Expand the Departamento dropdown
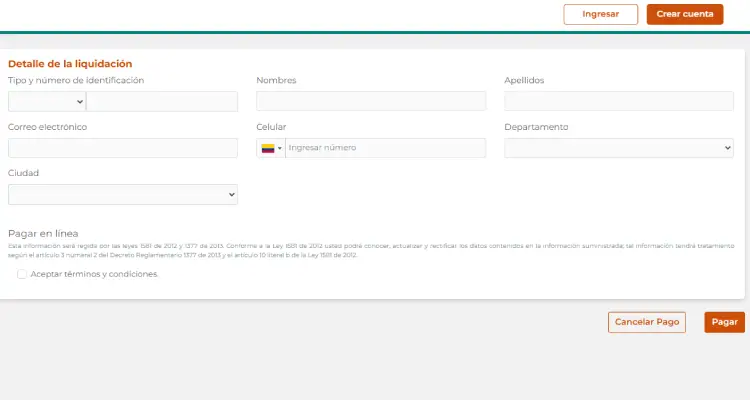Image resolution: width=750 pixels, height=400 pixels. [618, 148]
